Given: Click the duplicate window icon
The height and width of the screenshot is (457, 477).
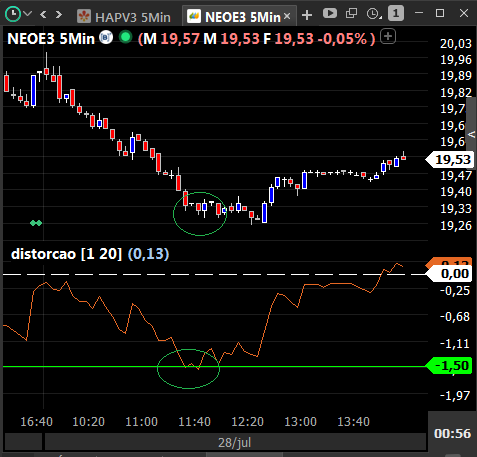Looking at the screenshot, I should pyautogui.click(x=351, y=13).
